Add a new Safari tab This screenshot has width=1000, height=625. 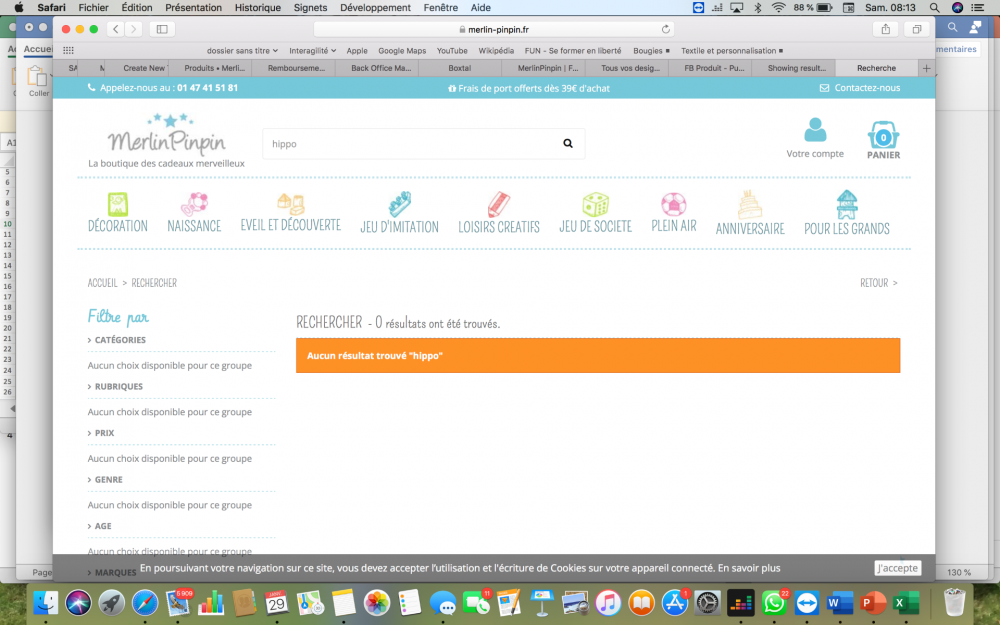[927, 68]
